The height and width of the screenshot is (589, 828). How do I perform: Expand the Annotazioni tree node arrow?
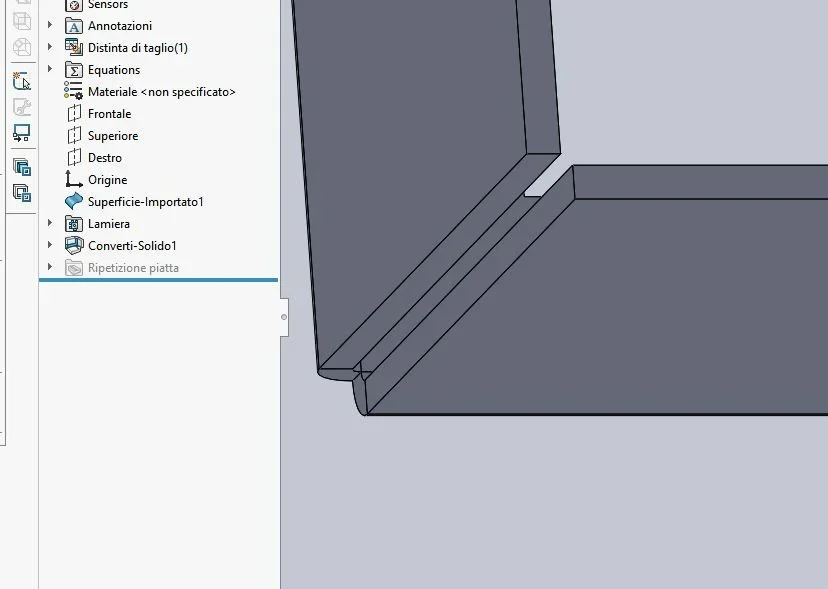50,25
